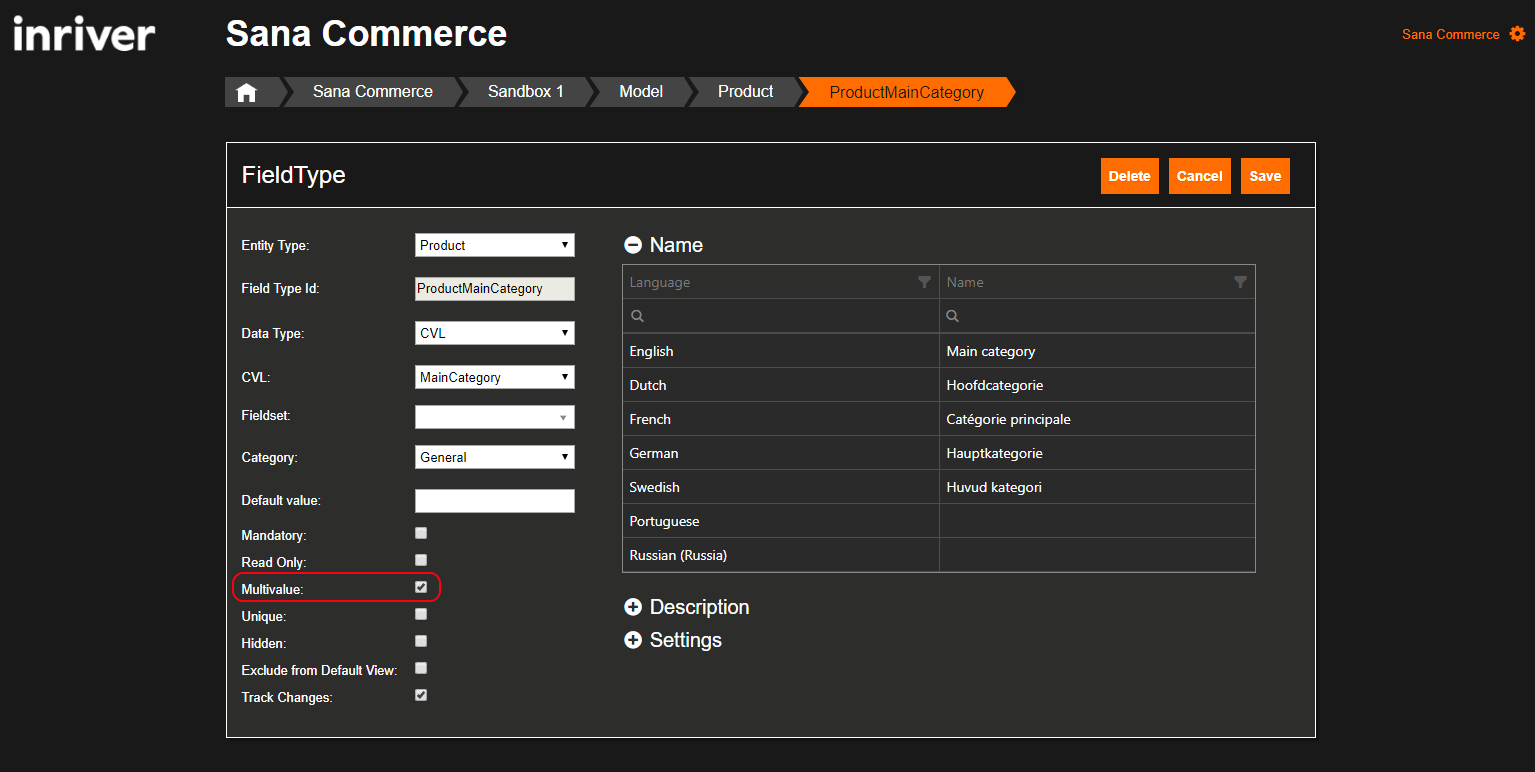Open Sana Commerce breadcrumb item

tap(373, 92)
